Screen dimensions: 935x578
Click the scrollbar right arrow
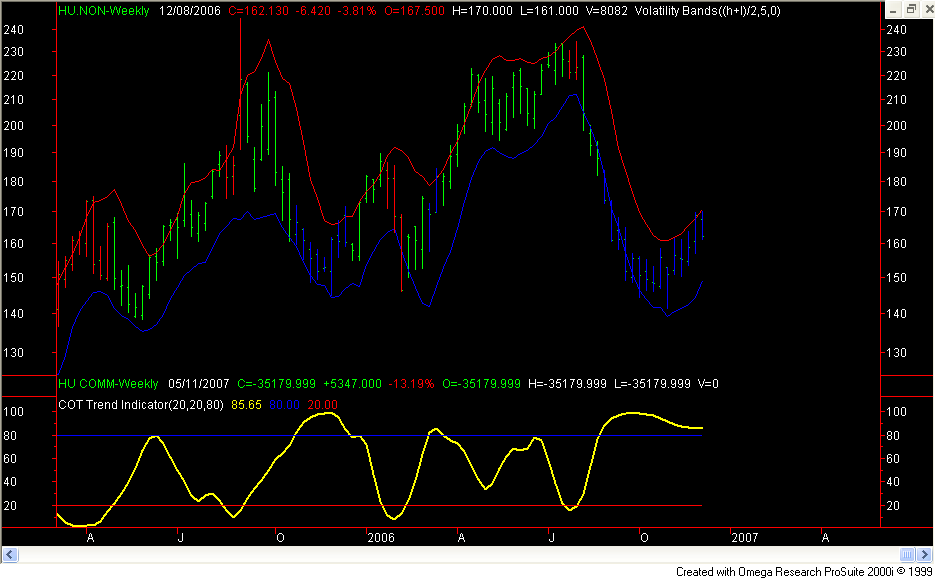pos(925,555)
